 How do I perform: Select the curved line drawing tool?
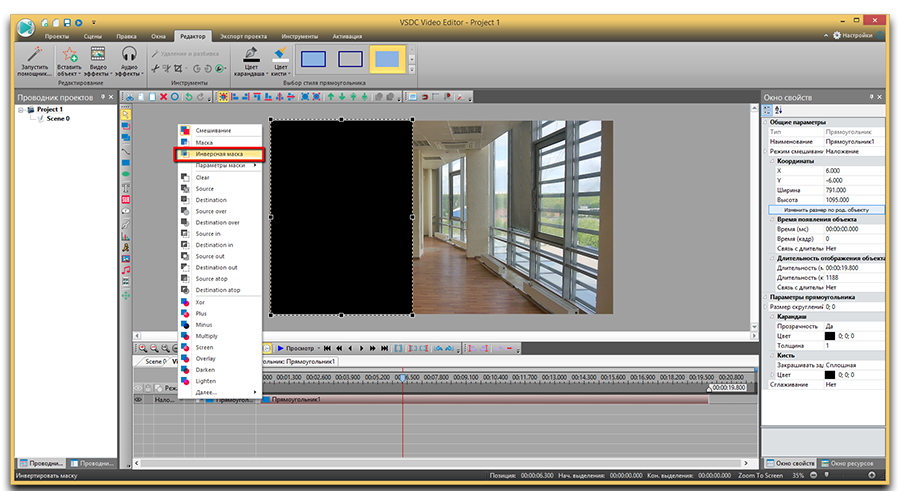126,152
